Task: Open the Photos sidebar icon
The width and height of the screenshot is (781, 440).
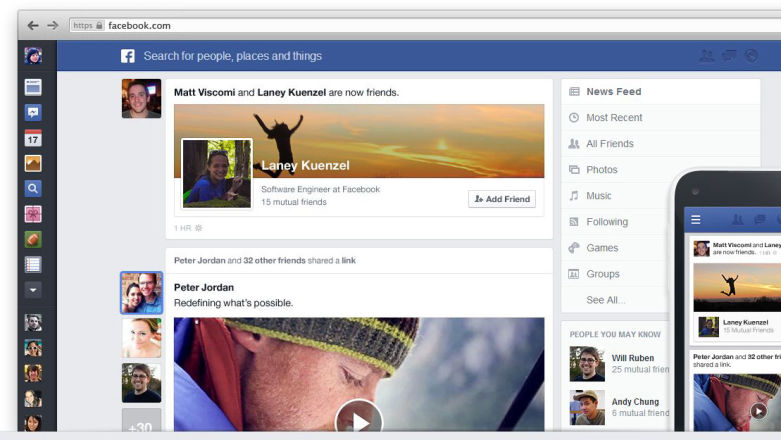Action: click(x=33, y=163)
